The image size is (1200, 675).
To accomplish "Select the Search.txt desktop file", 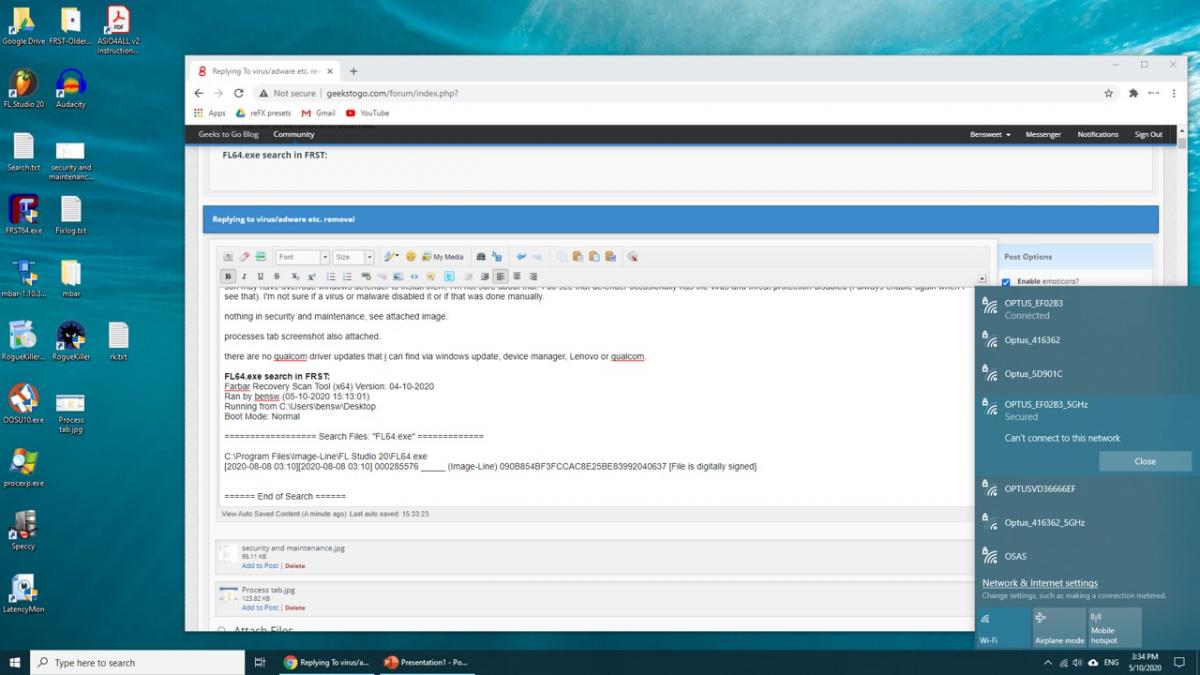I will point(23,152).
